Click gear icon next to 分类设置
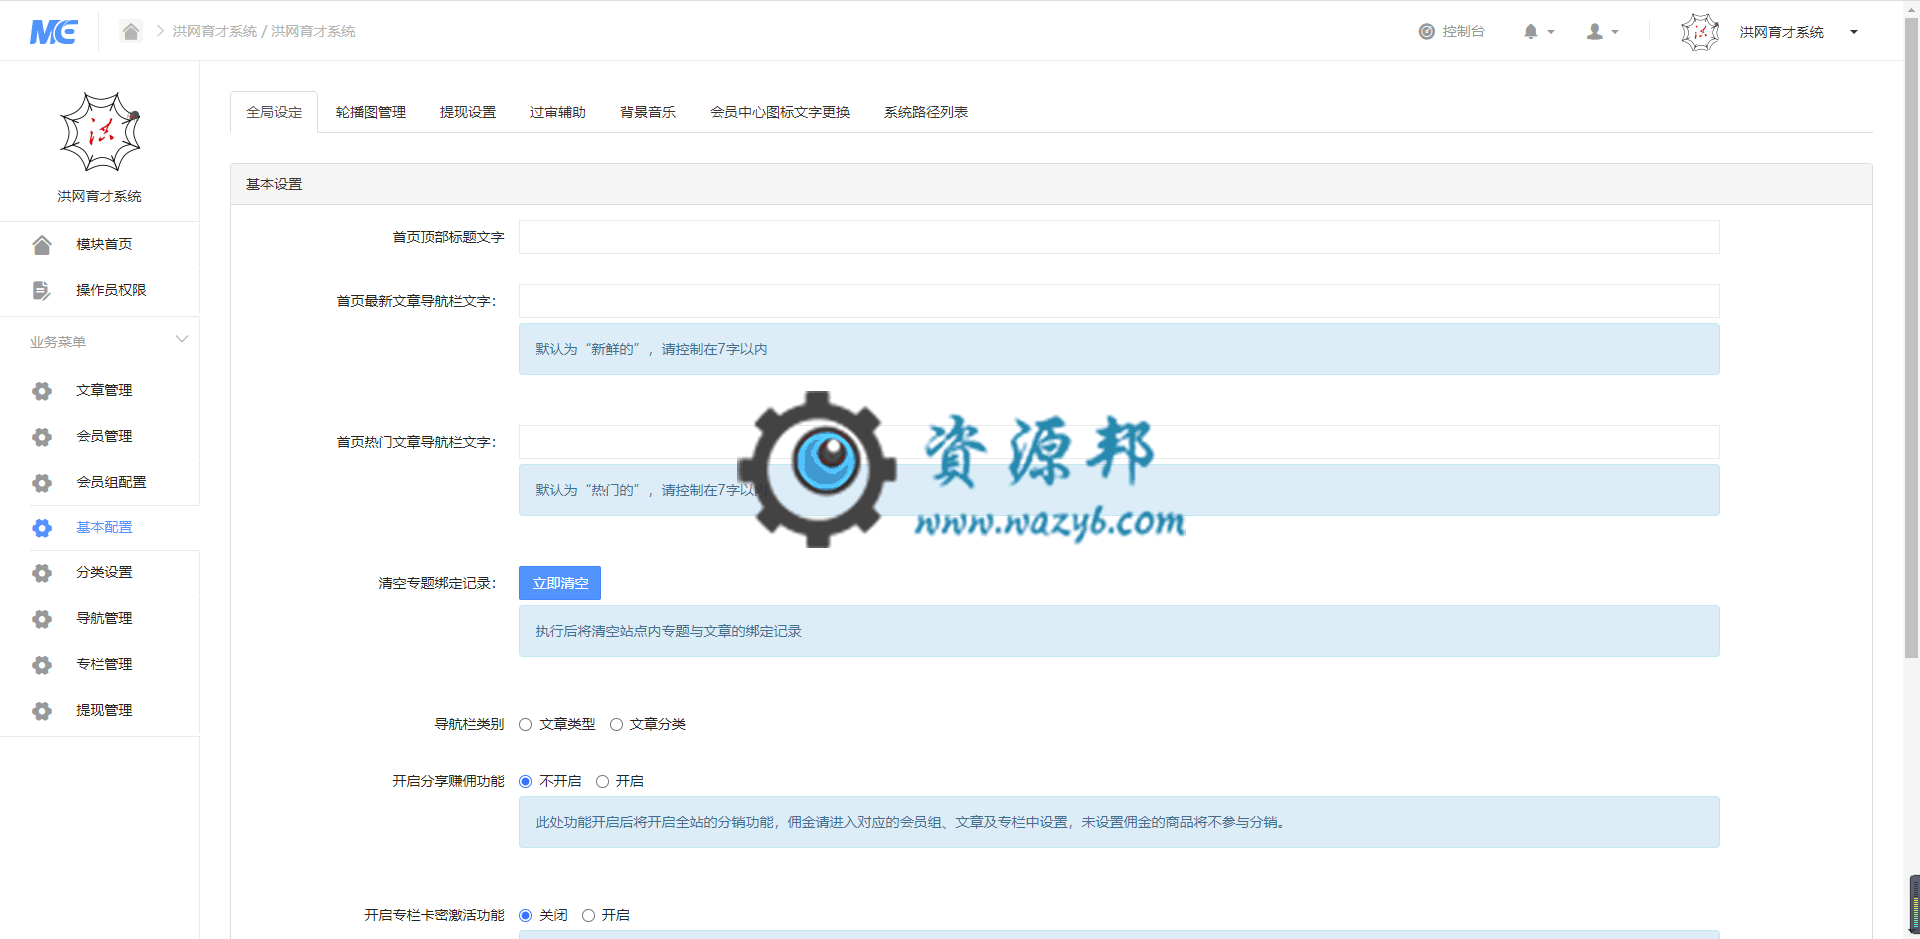The image size is (1920, 939). tap(42, 573)
